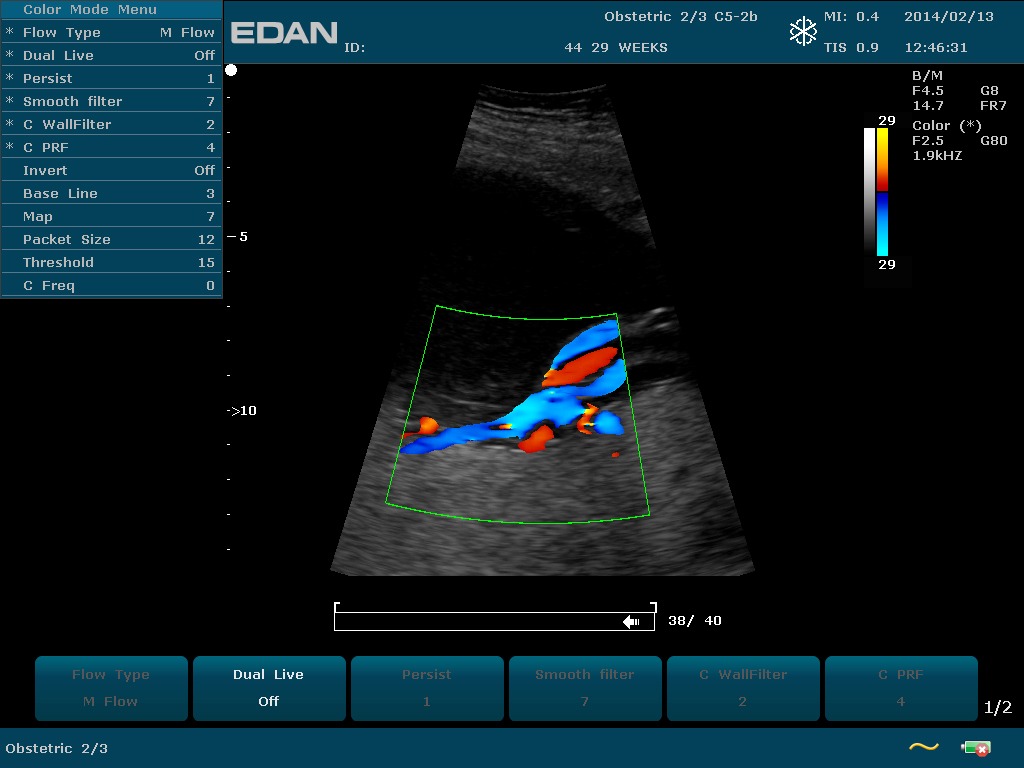Click the red-blue color velocity scale bar
The height and width of the screenshot is (768, 1024).
click(x=882, y=190)
